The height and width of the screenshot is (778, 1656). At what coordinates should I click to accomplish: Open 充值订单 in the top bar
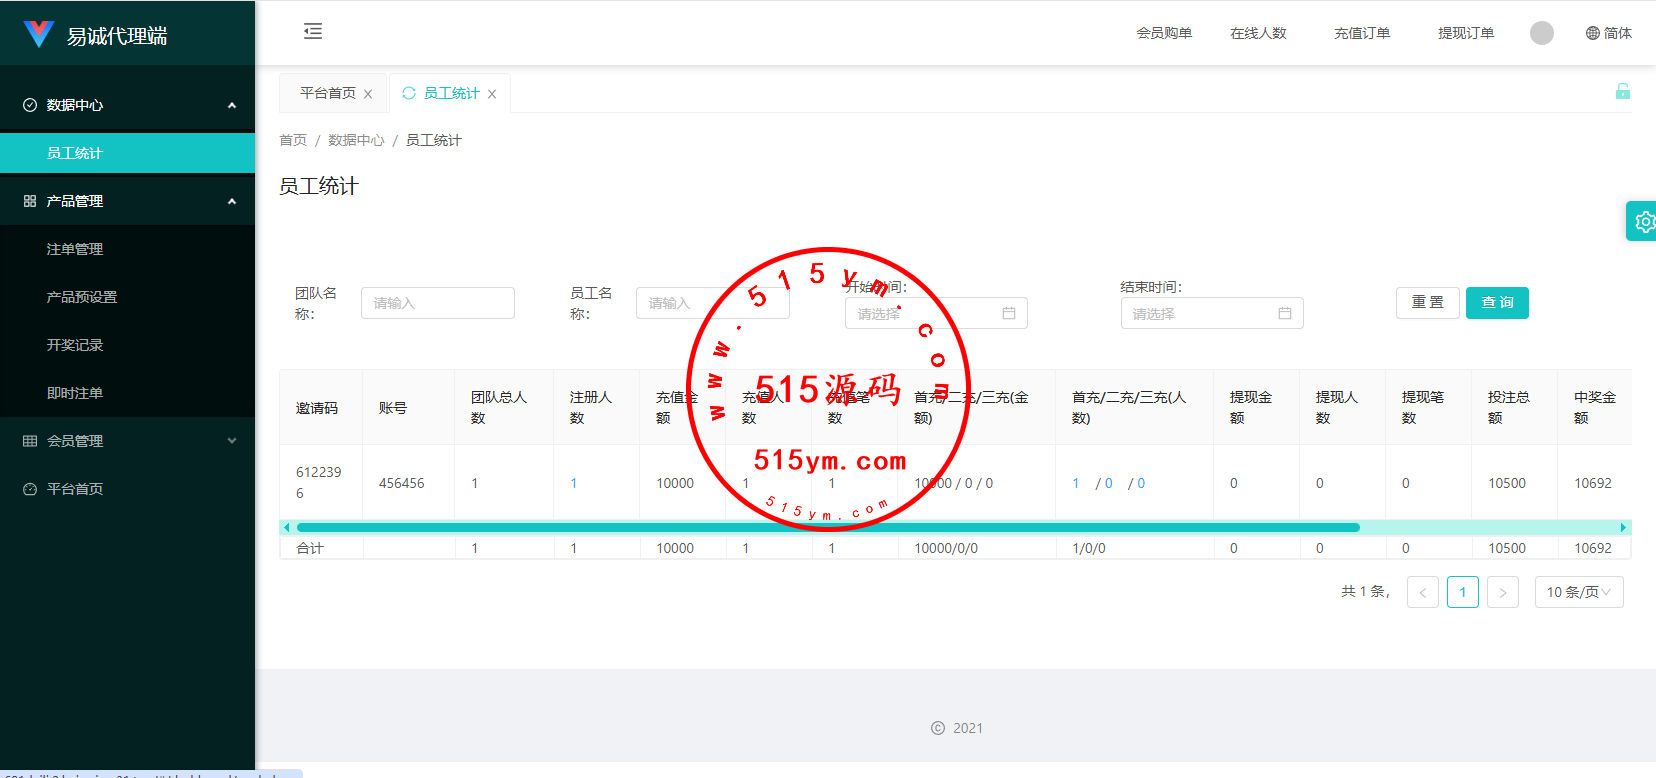pyautogui.click(x=1361, y=33)
